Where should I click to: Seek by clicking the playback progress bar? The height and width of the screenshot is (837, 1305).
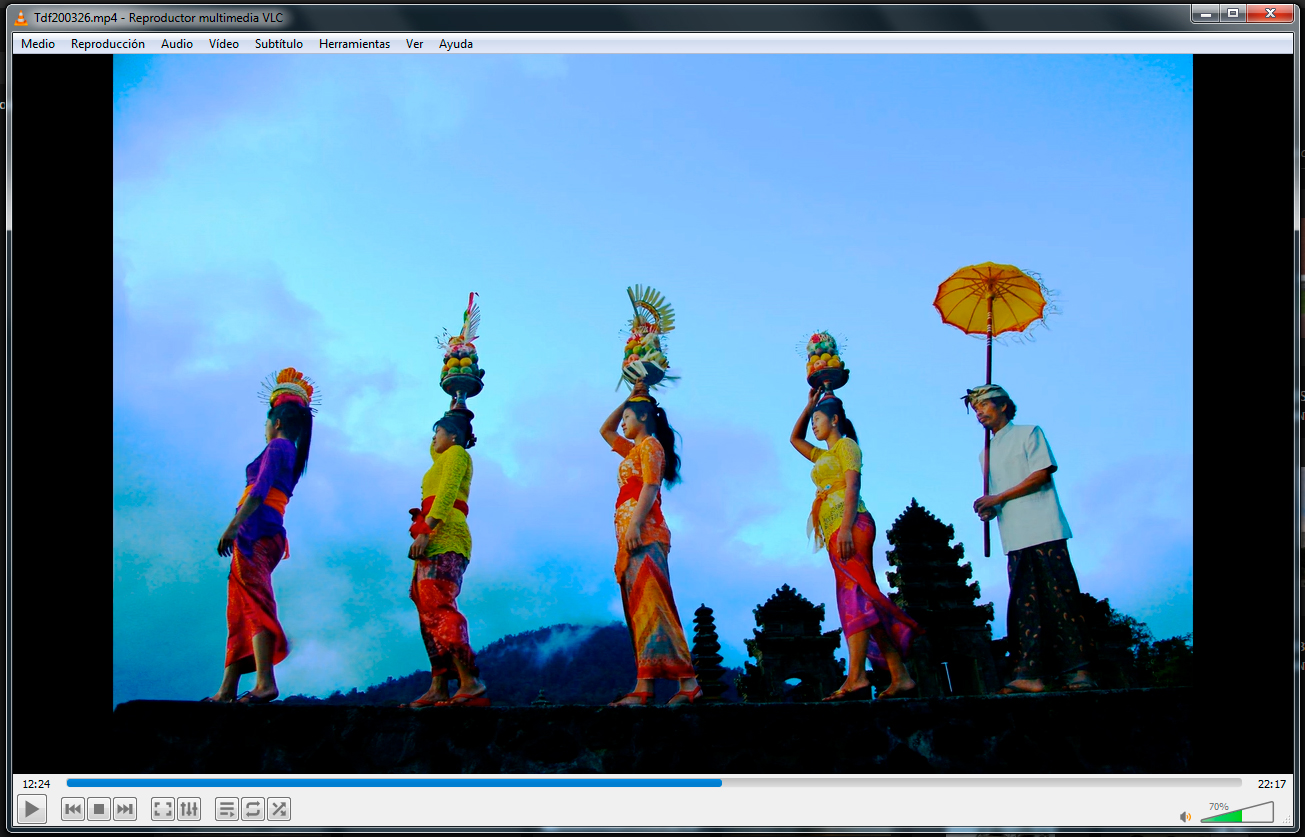click(654, 783)
